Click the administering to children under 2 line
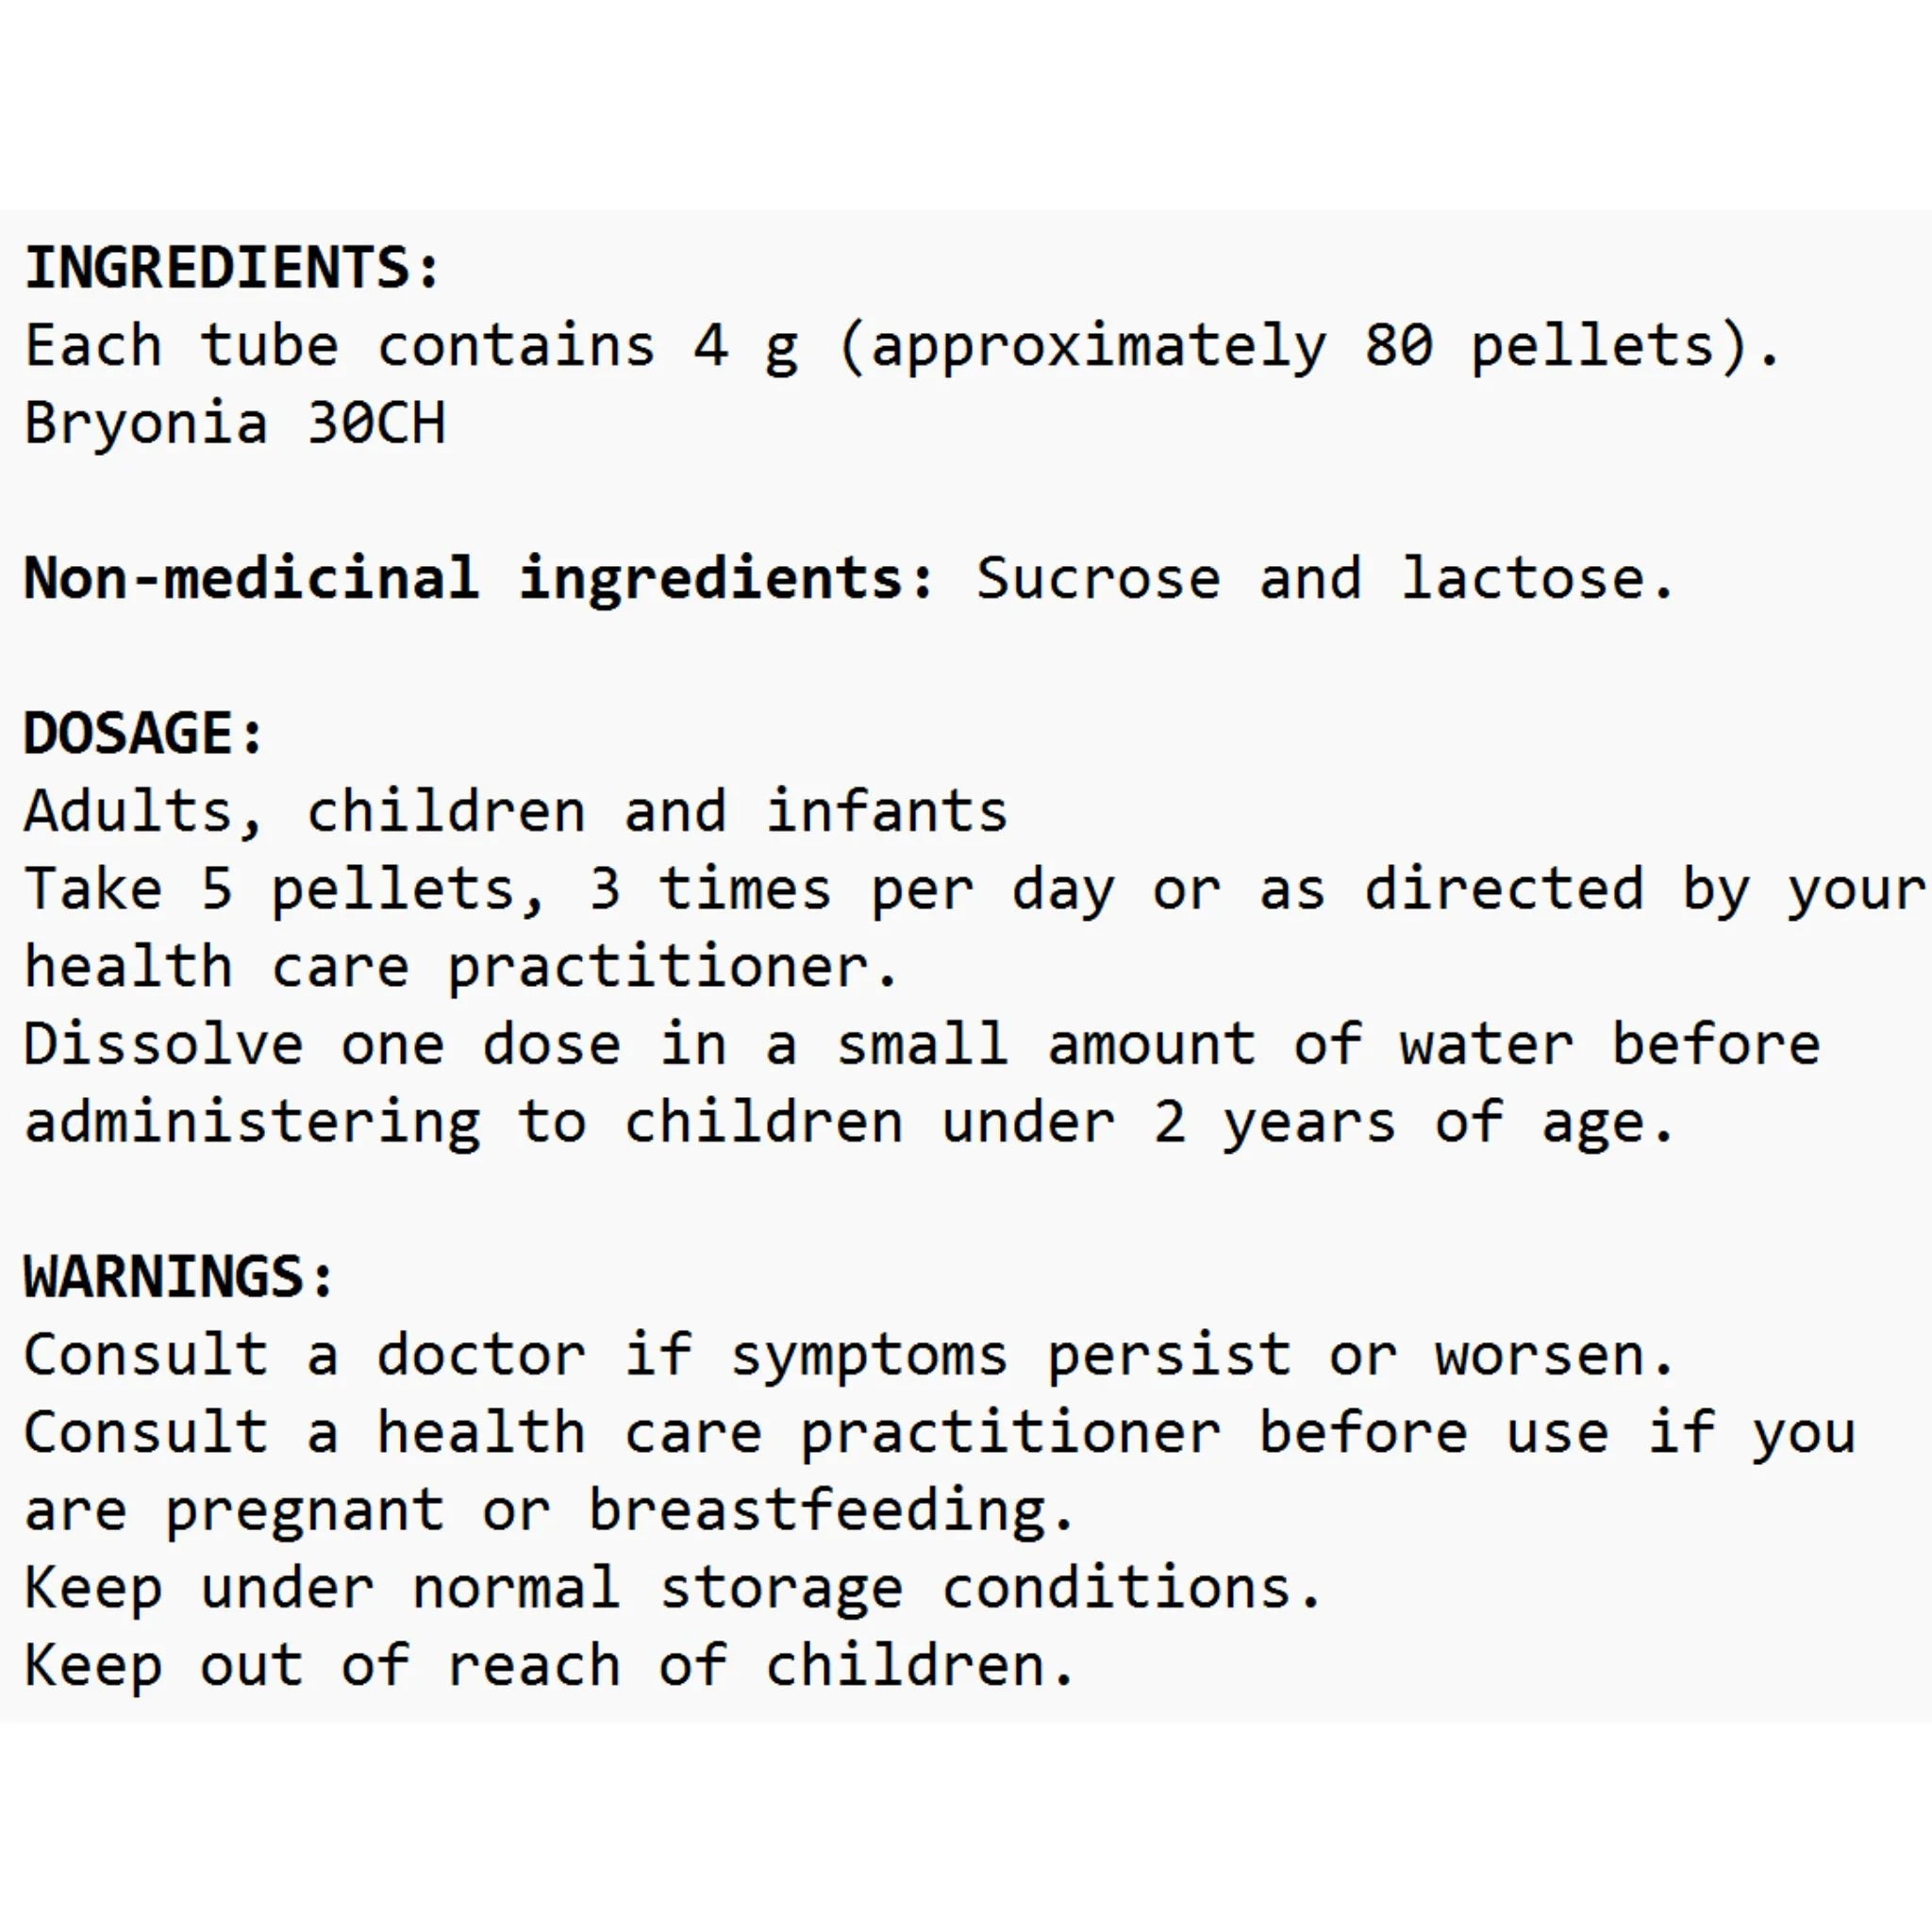This screenshot has width=1932, height=1932. click(849, 1123)
